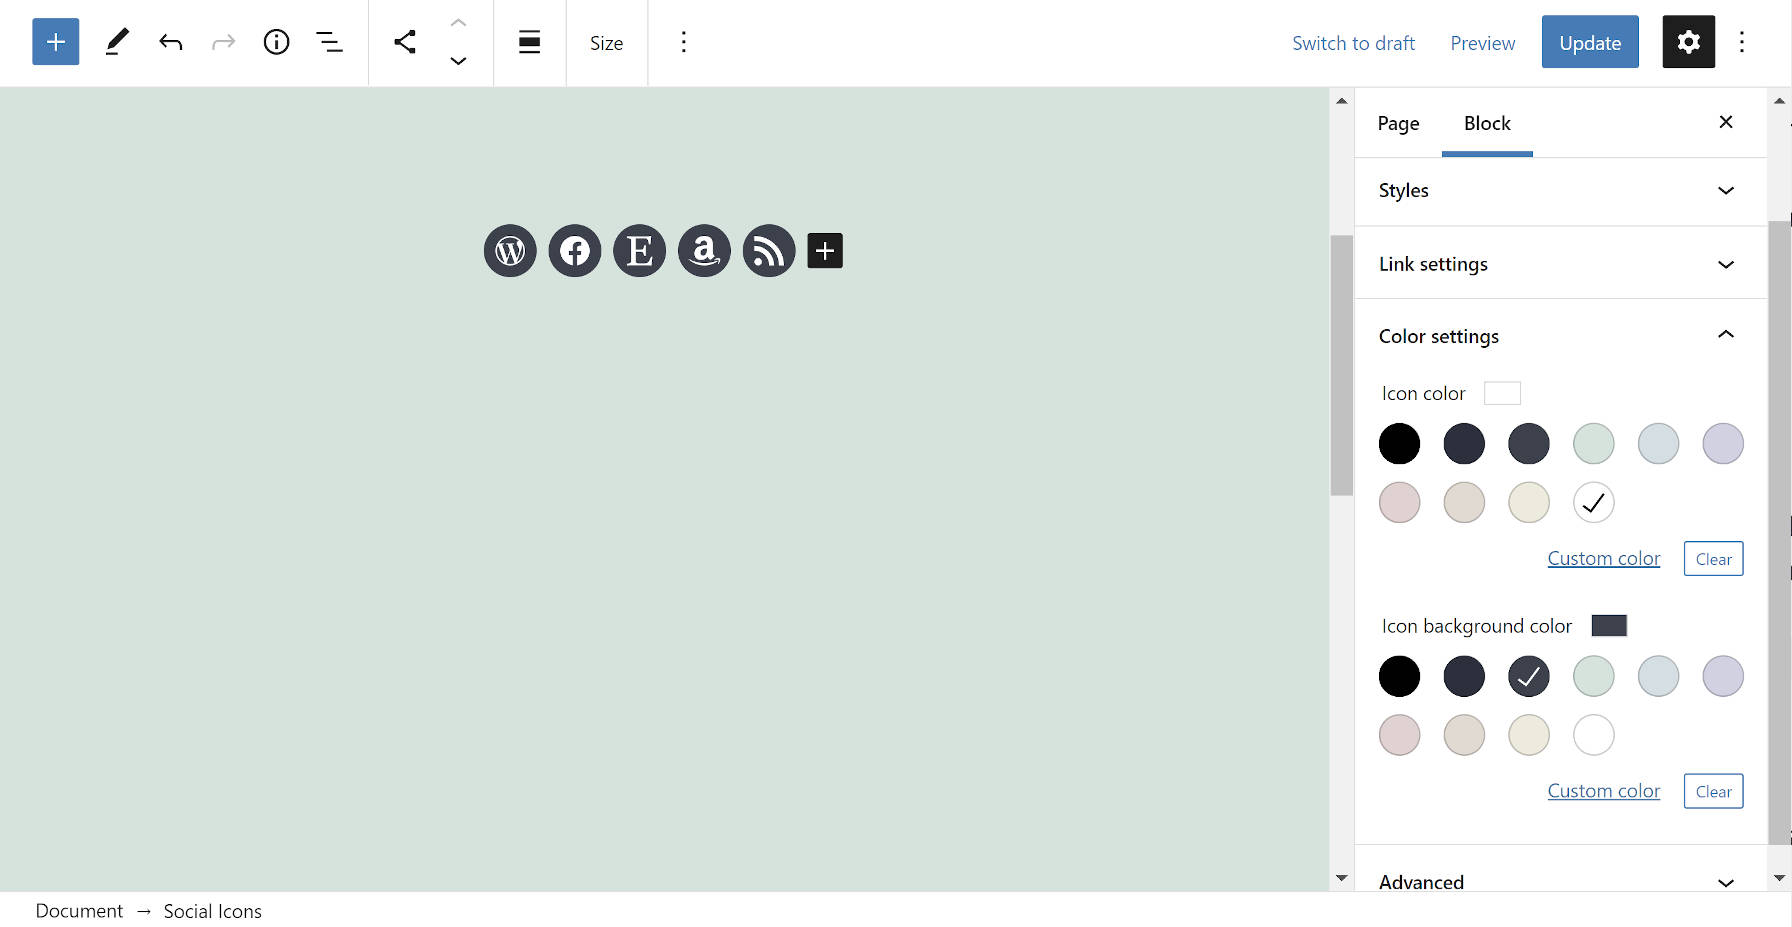Collapse the Color settings section
The image size is (1792, 927).
point(1559,336)
